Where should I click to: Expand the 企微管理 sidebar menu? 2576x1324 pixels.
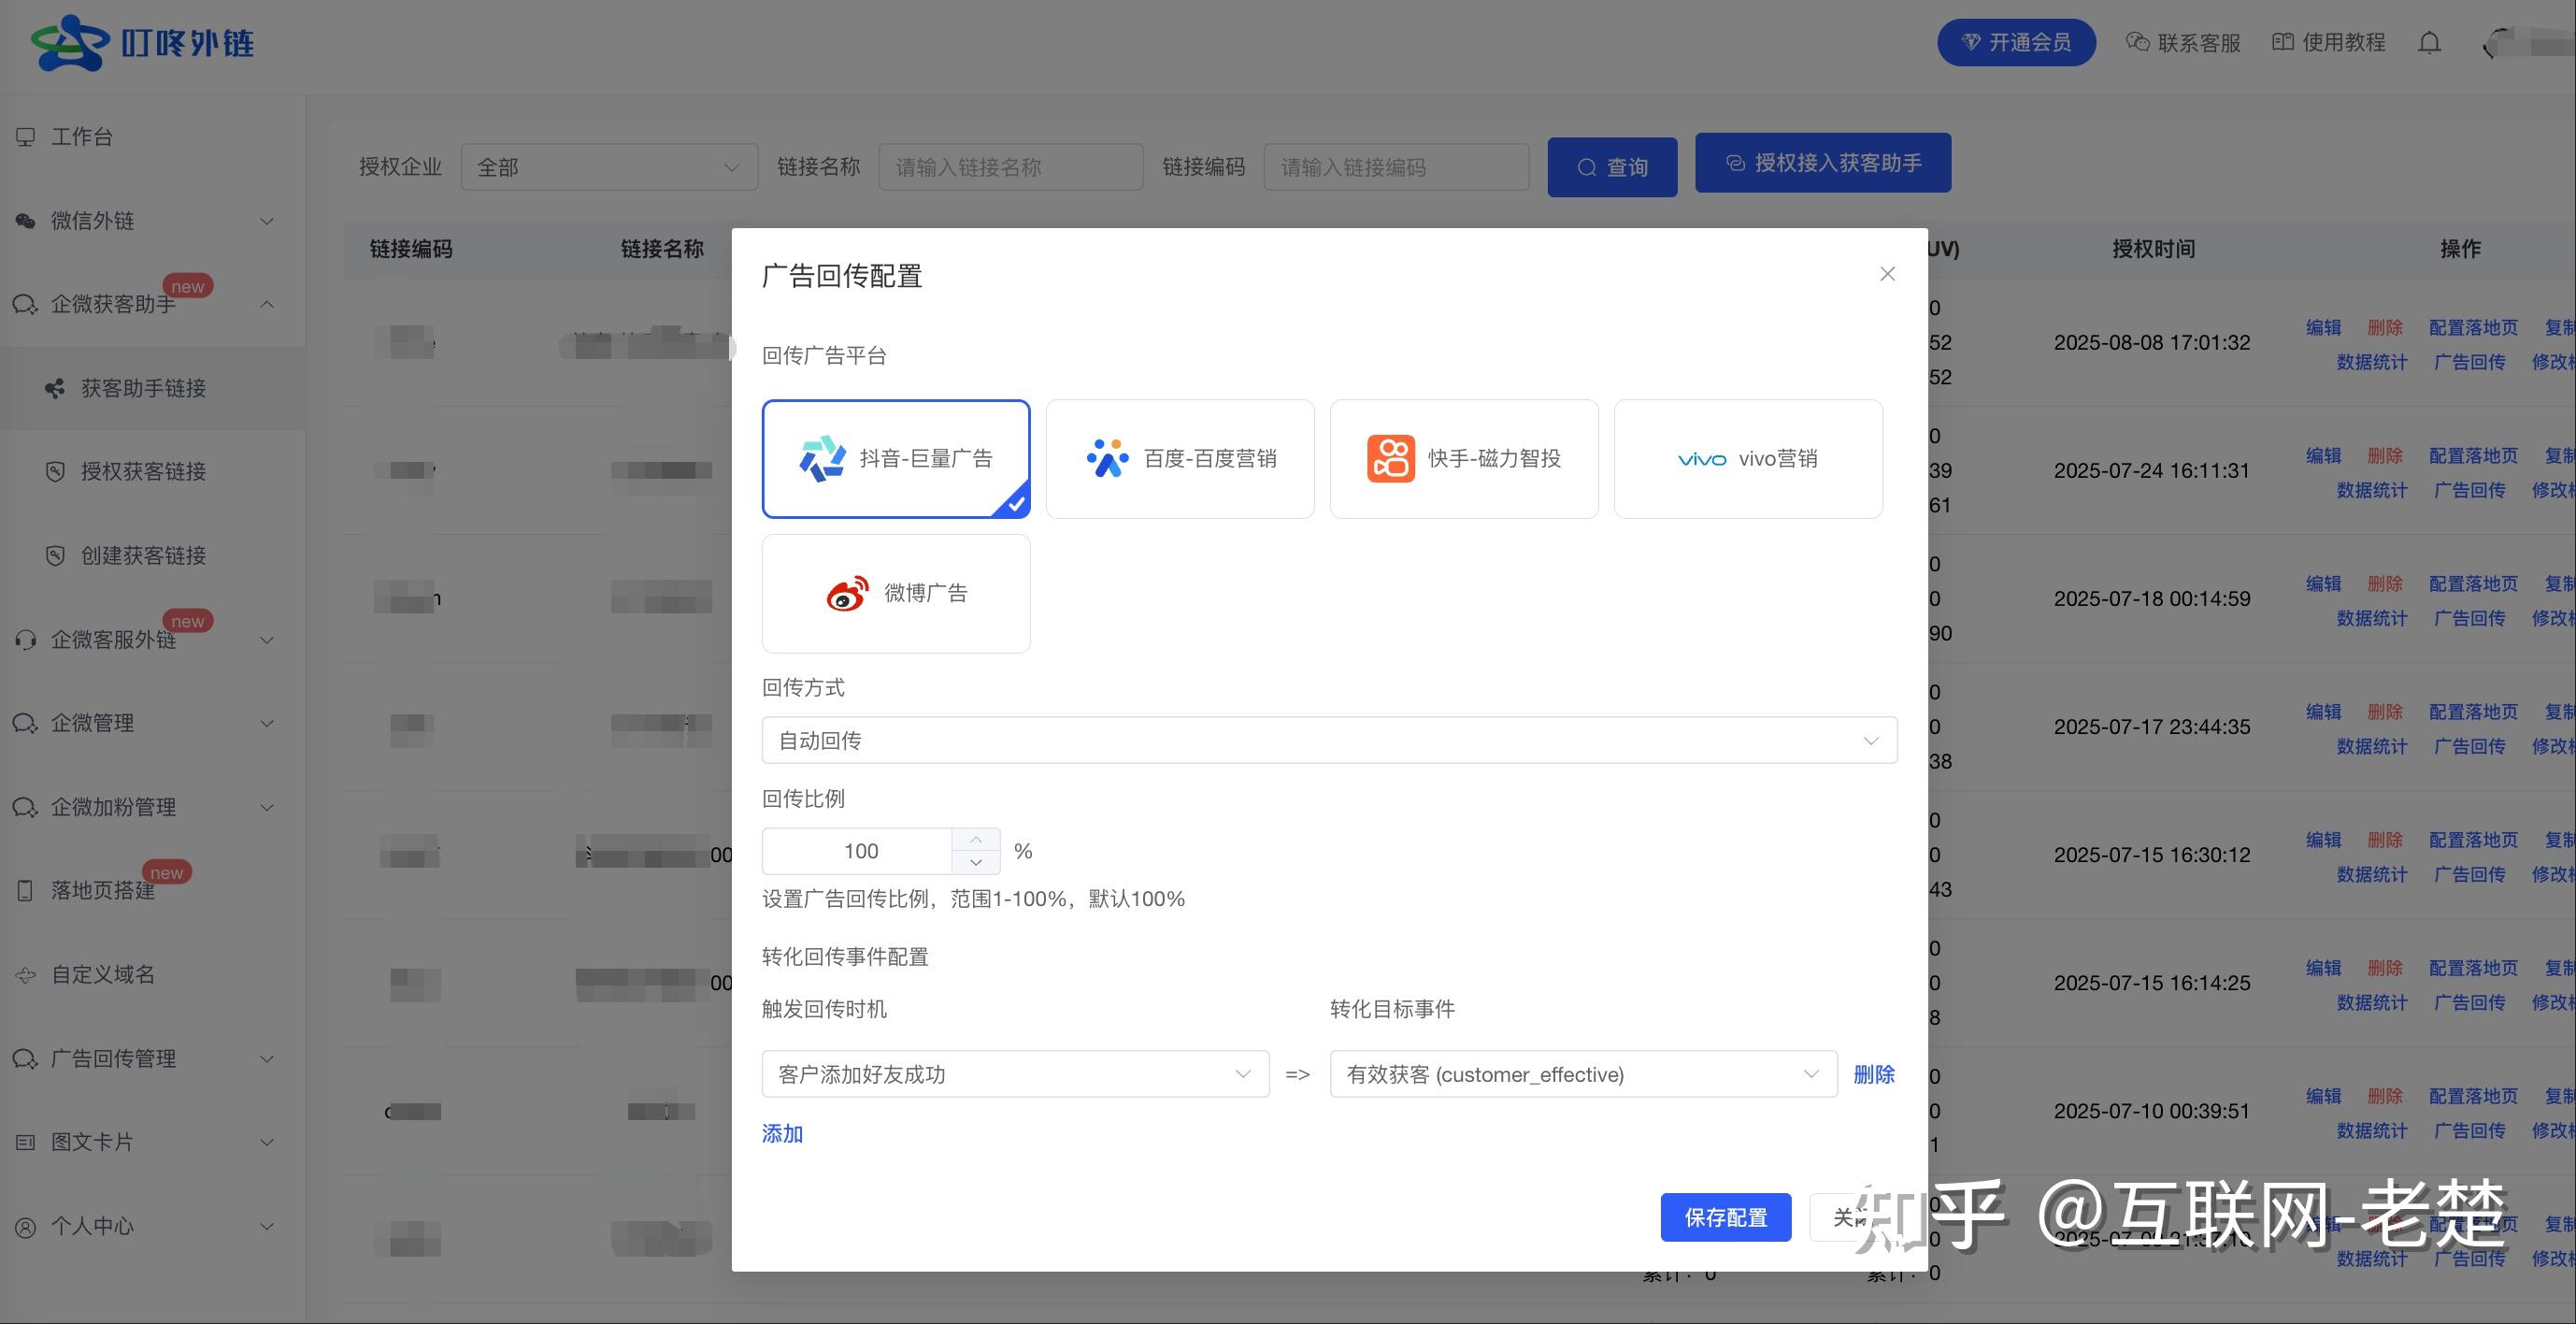tap(152, 723)
